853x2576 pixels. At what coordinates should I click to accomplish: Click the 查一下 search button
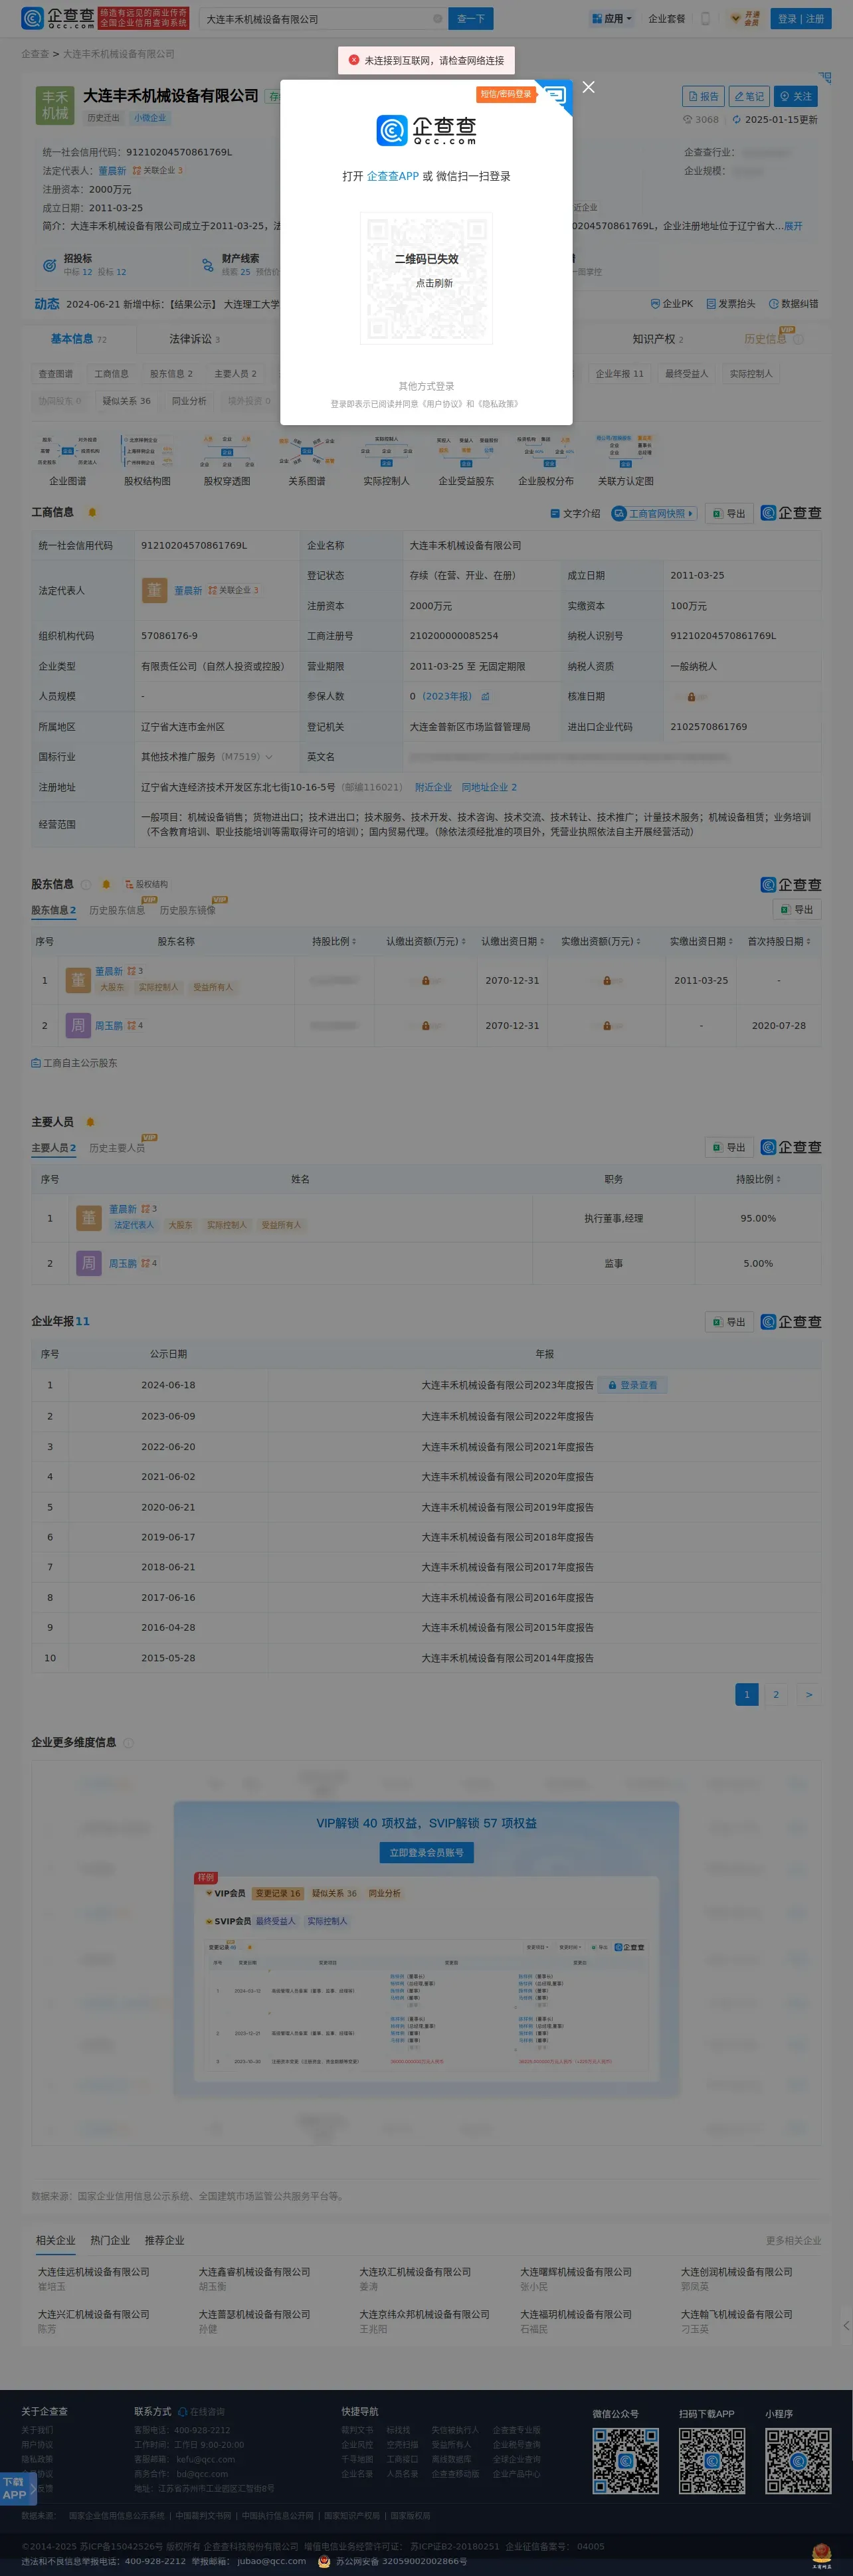pyautogui.click(x=471, y=19)
